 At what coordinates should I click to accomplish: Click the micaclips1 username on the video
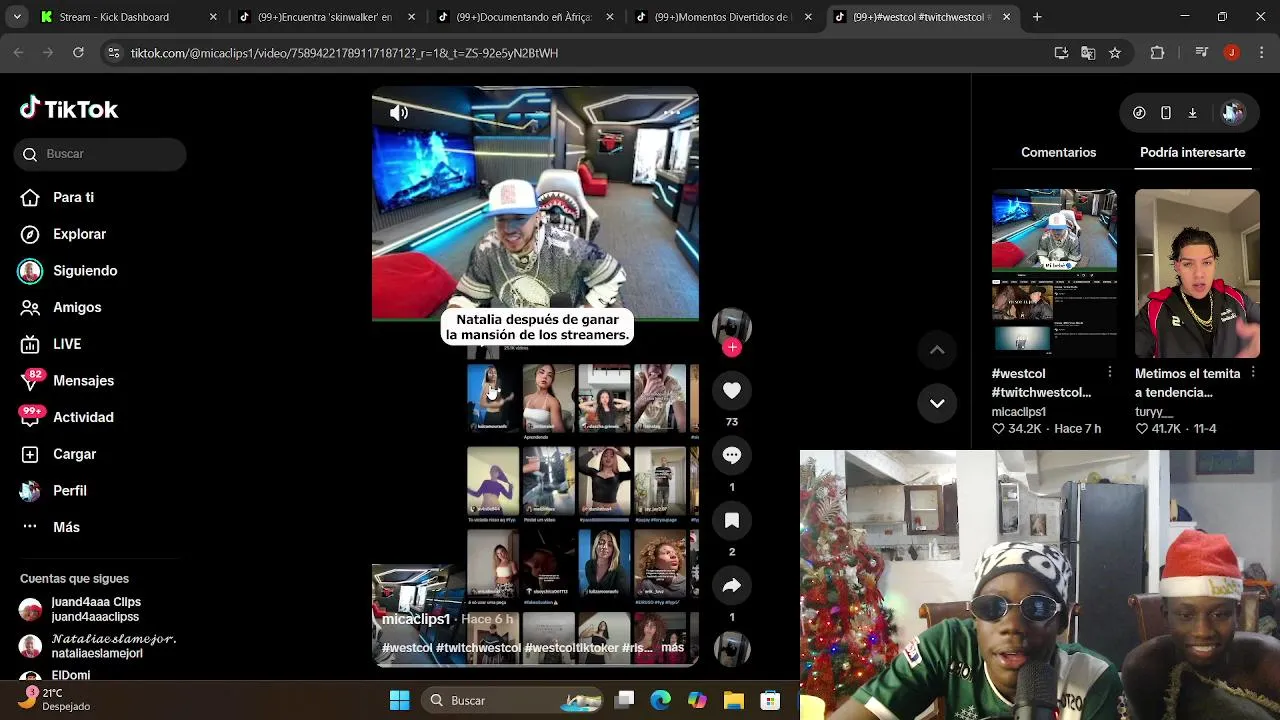[x=416, y=619]
